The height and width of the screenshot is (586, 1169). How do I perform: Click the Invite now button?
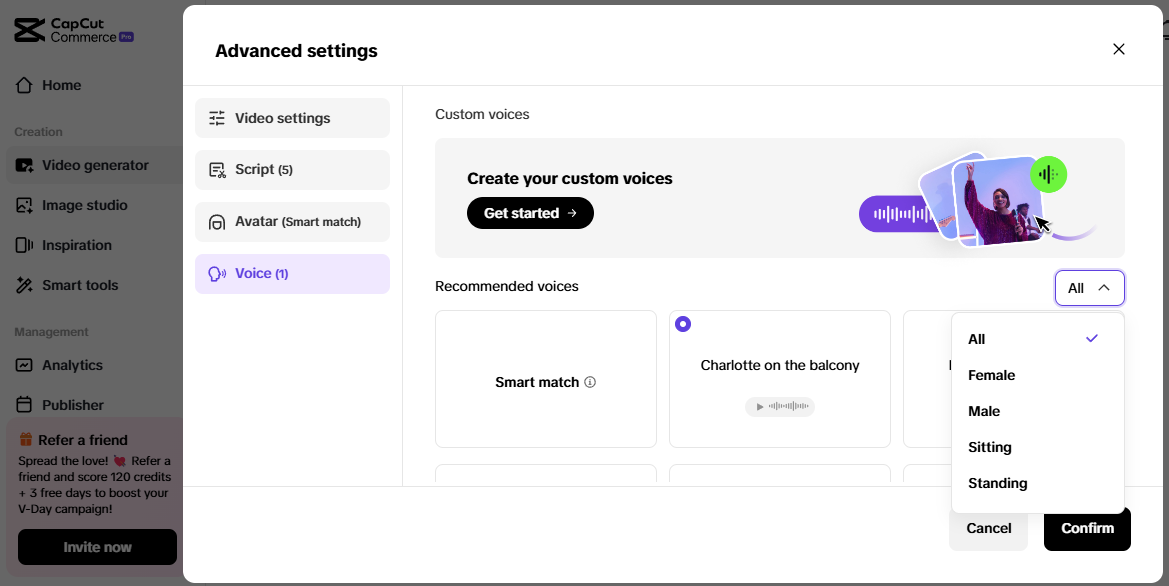click(x=97, y=547)
